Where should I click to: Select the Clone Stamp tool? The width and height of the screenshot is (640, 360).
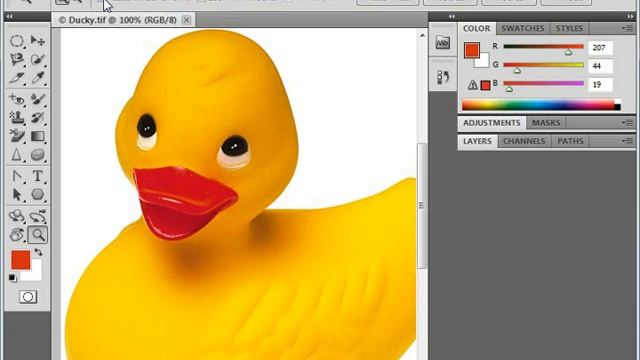point(17,118)
